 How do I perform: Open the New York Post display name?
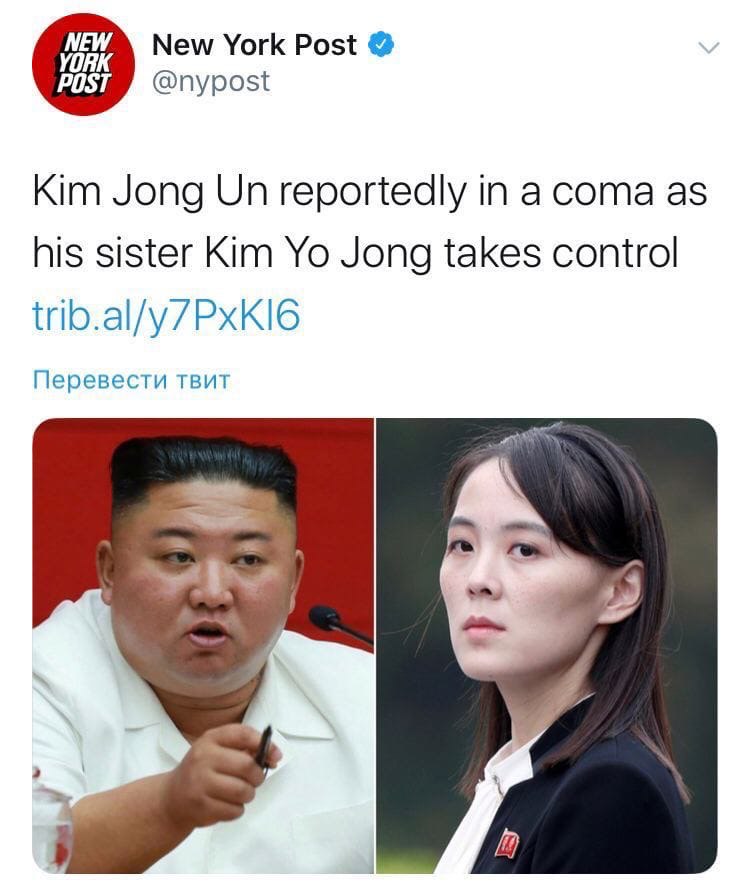pyautogui.click(x=254, y=44)
